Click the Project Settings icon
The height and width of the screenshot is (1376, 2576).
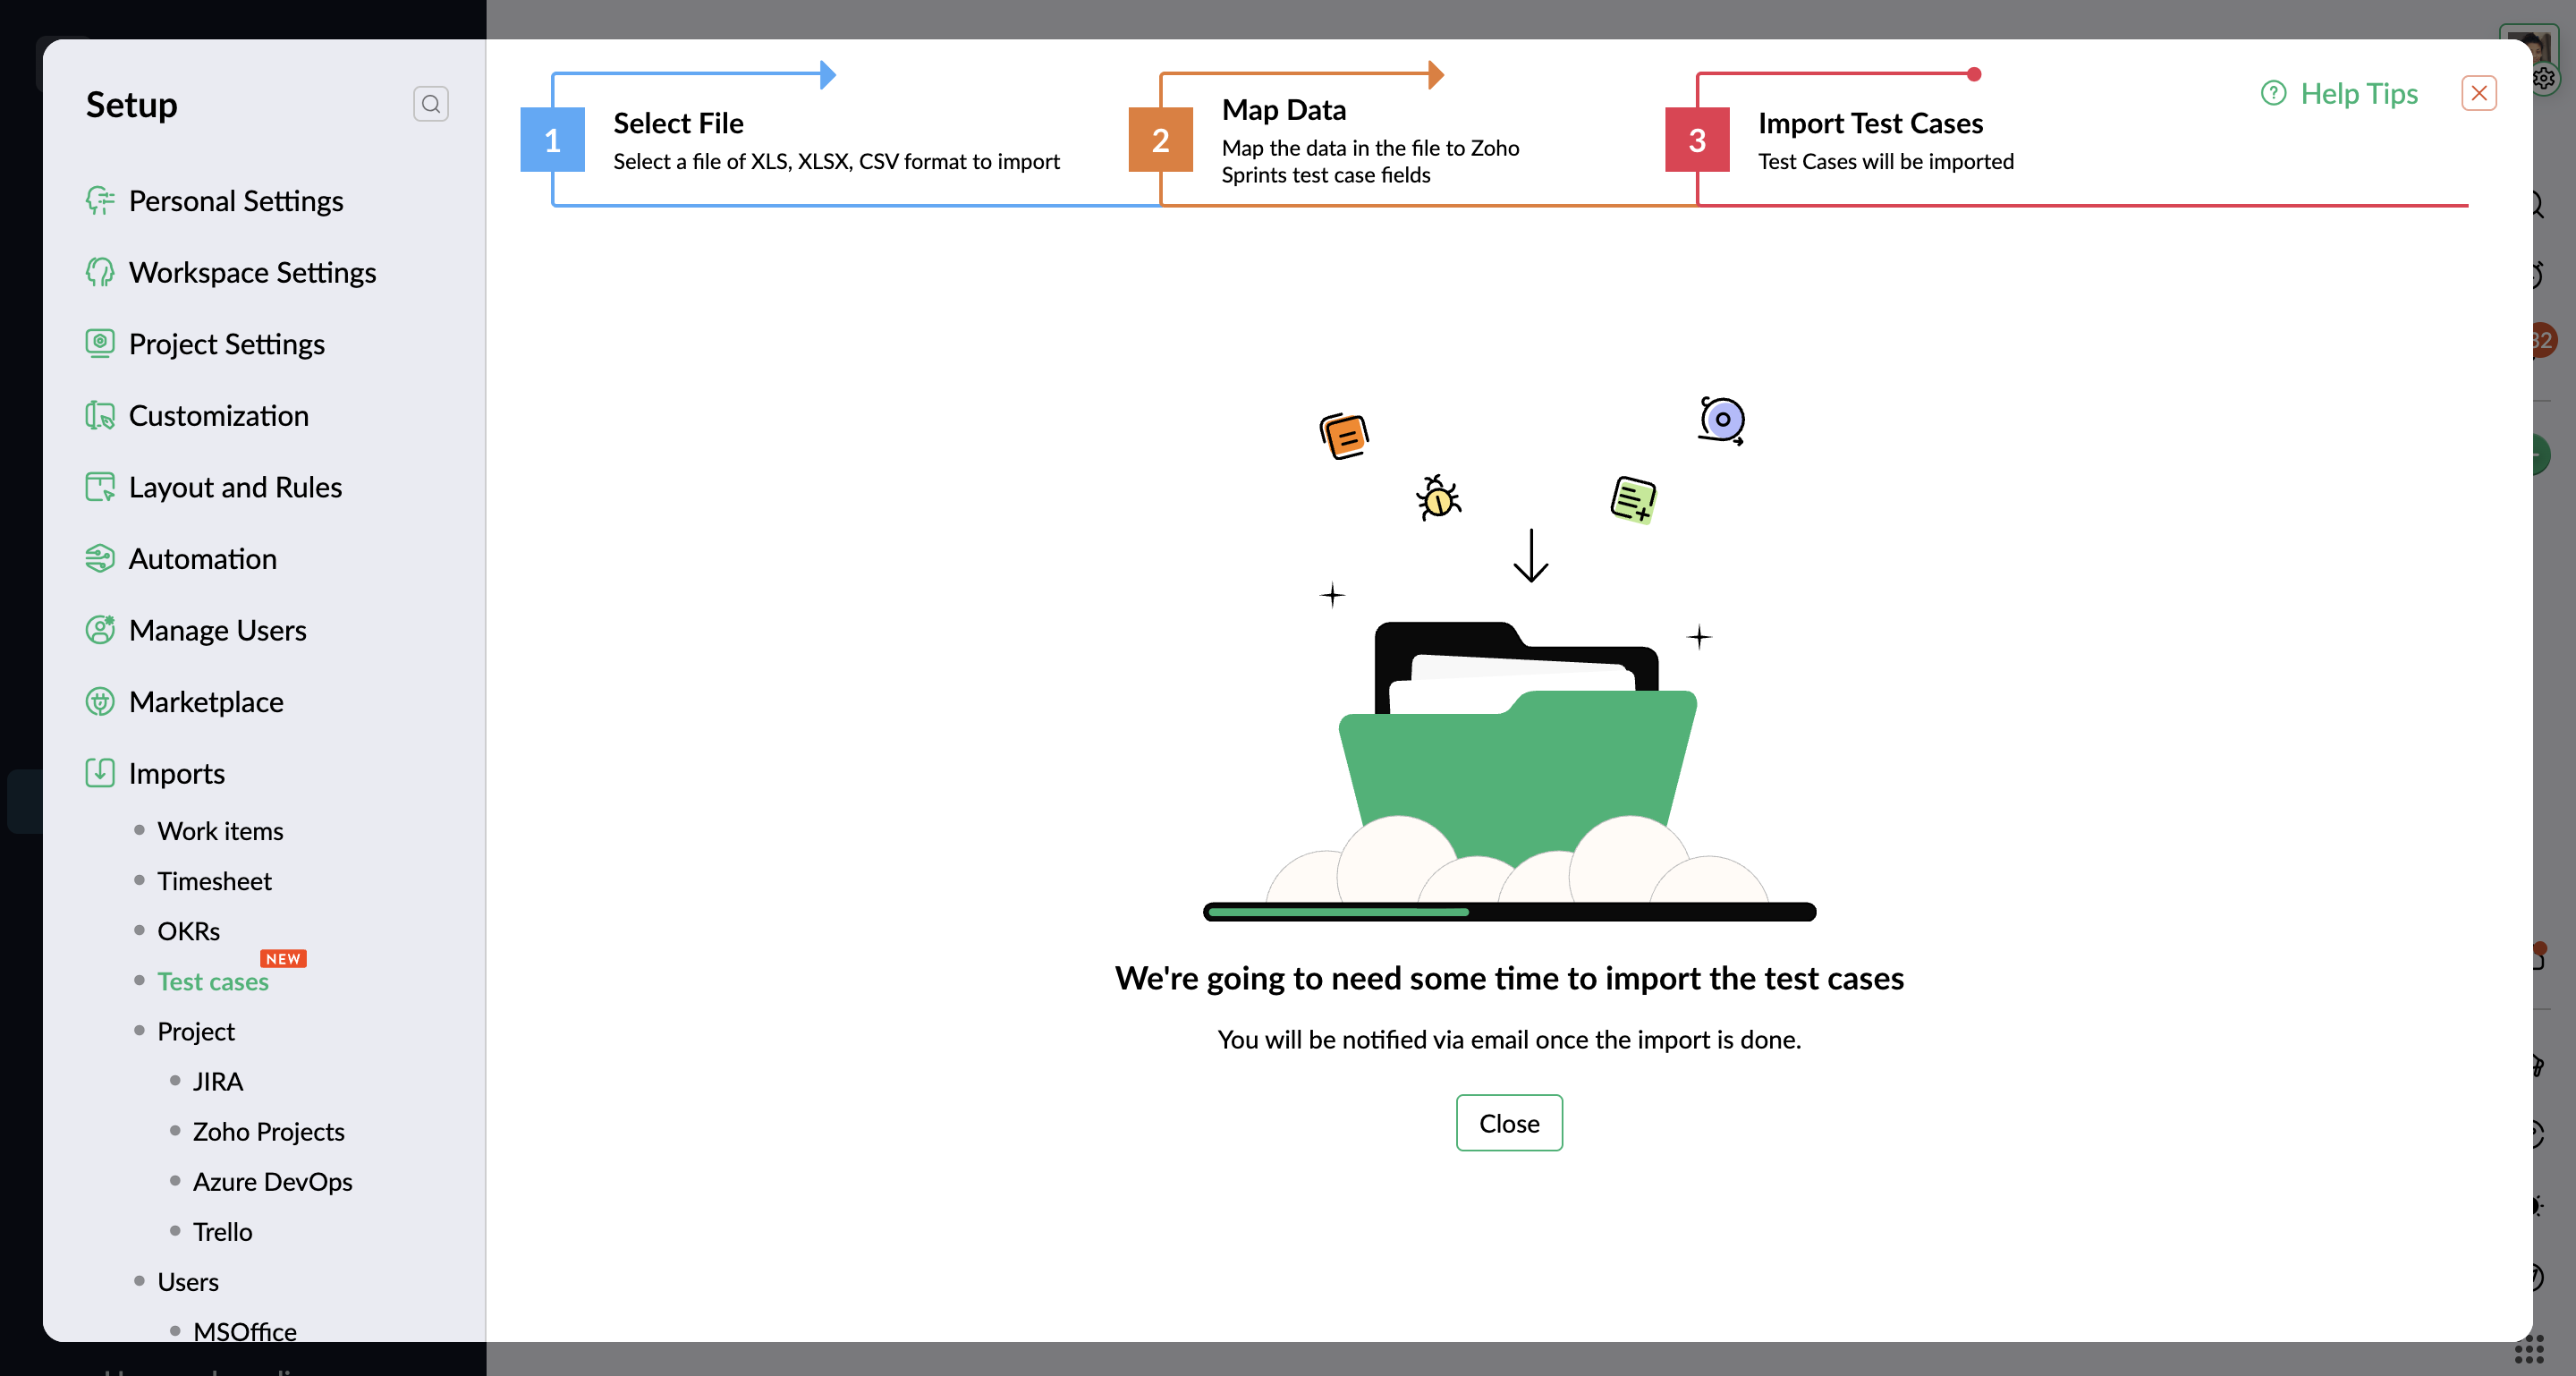click(100, 344)
